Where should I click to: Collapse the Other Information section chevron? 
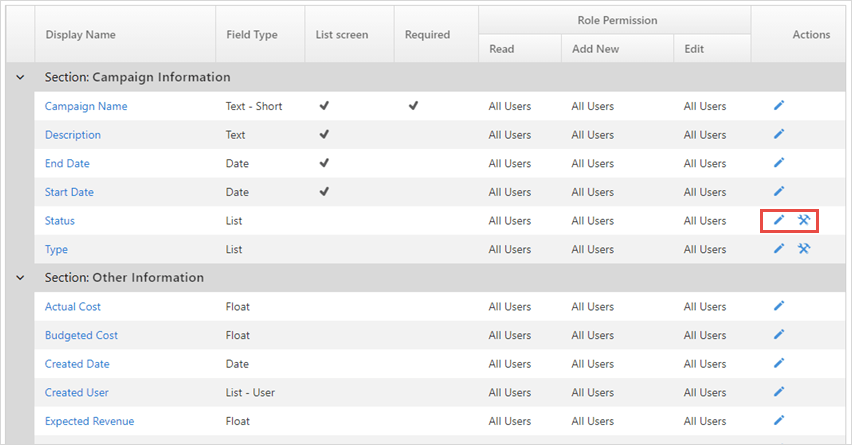click(x=20, y=278)
